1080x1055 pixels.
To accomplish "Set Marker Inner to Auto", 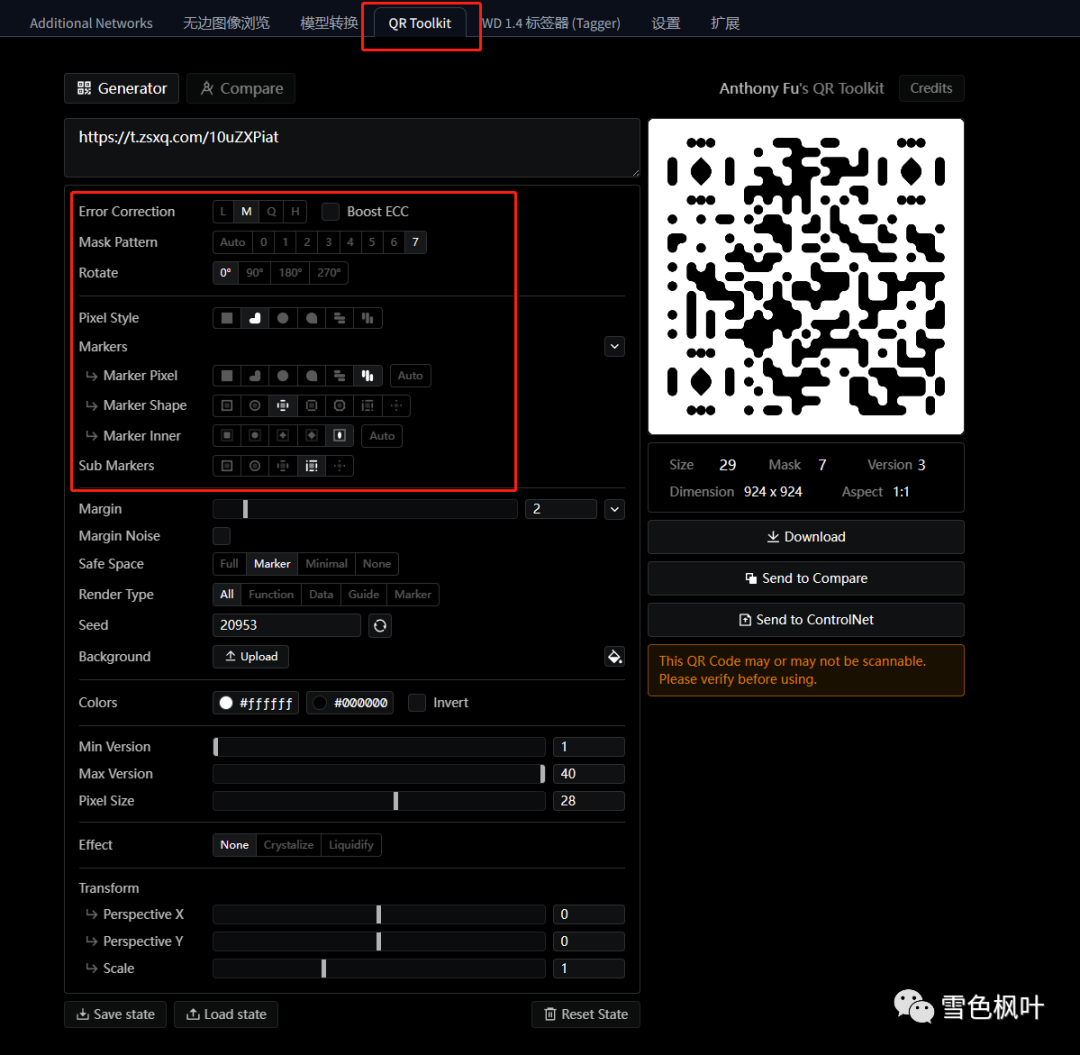I will click(382, 436).
